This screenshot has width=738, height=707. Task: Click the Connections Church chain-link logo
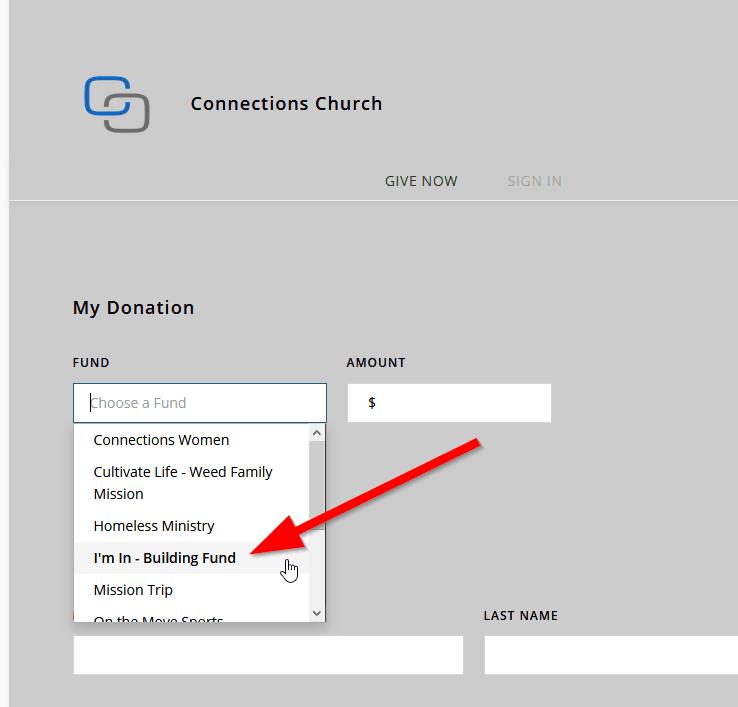click(117, 104)
